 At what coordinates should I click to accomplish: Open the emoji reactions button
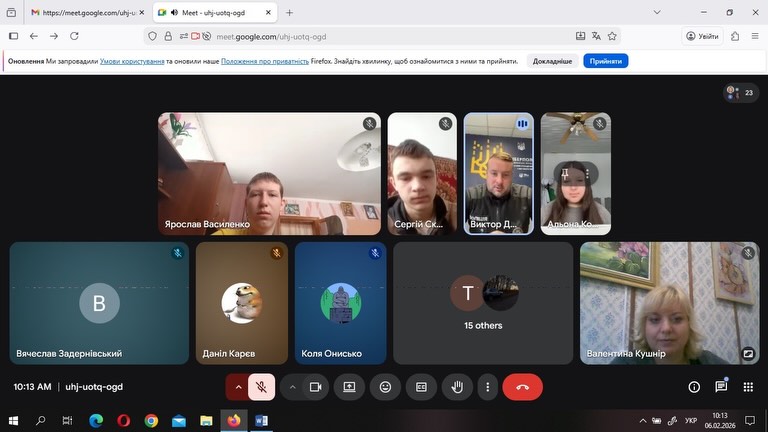pos(385,387)
